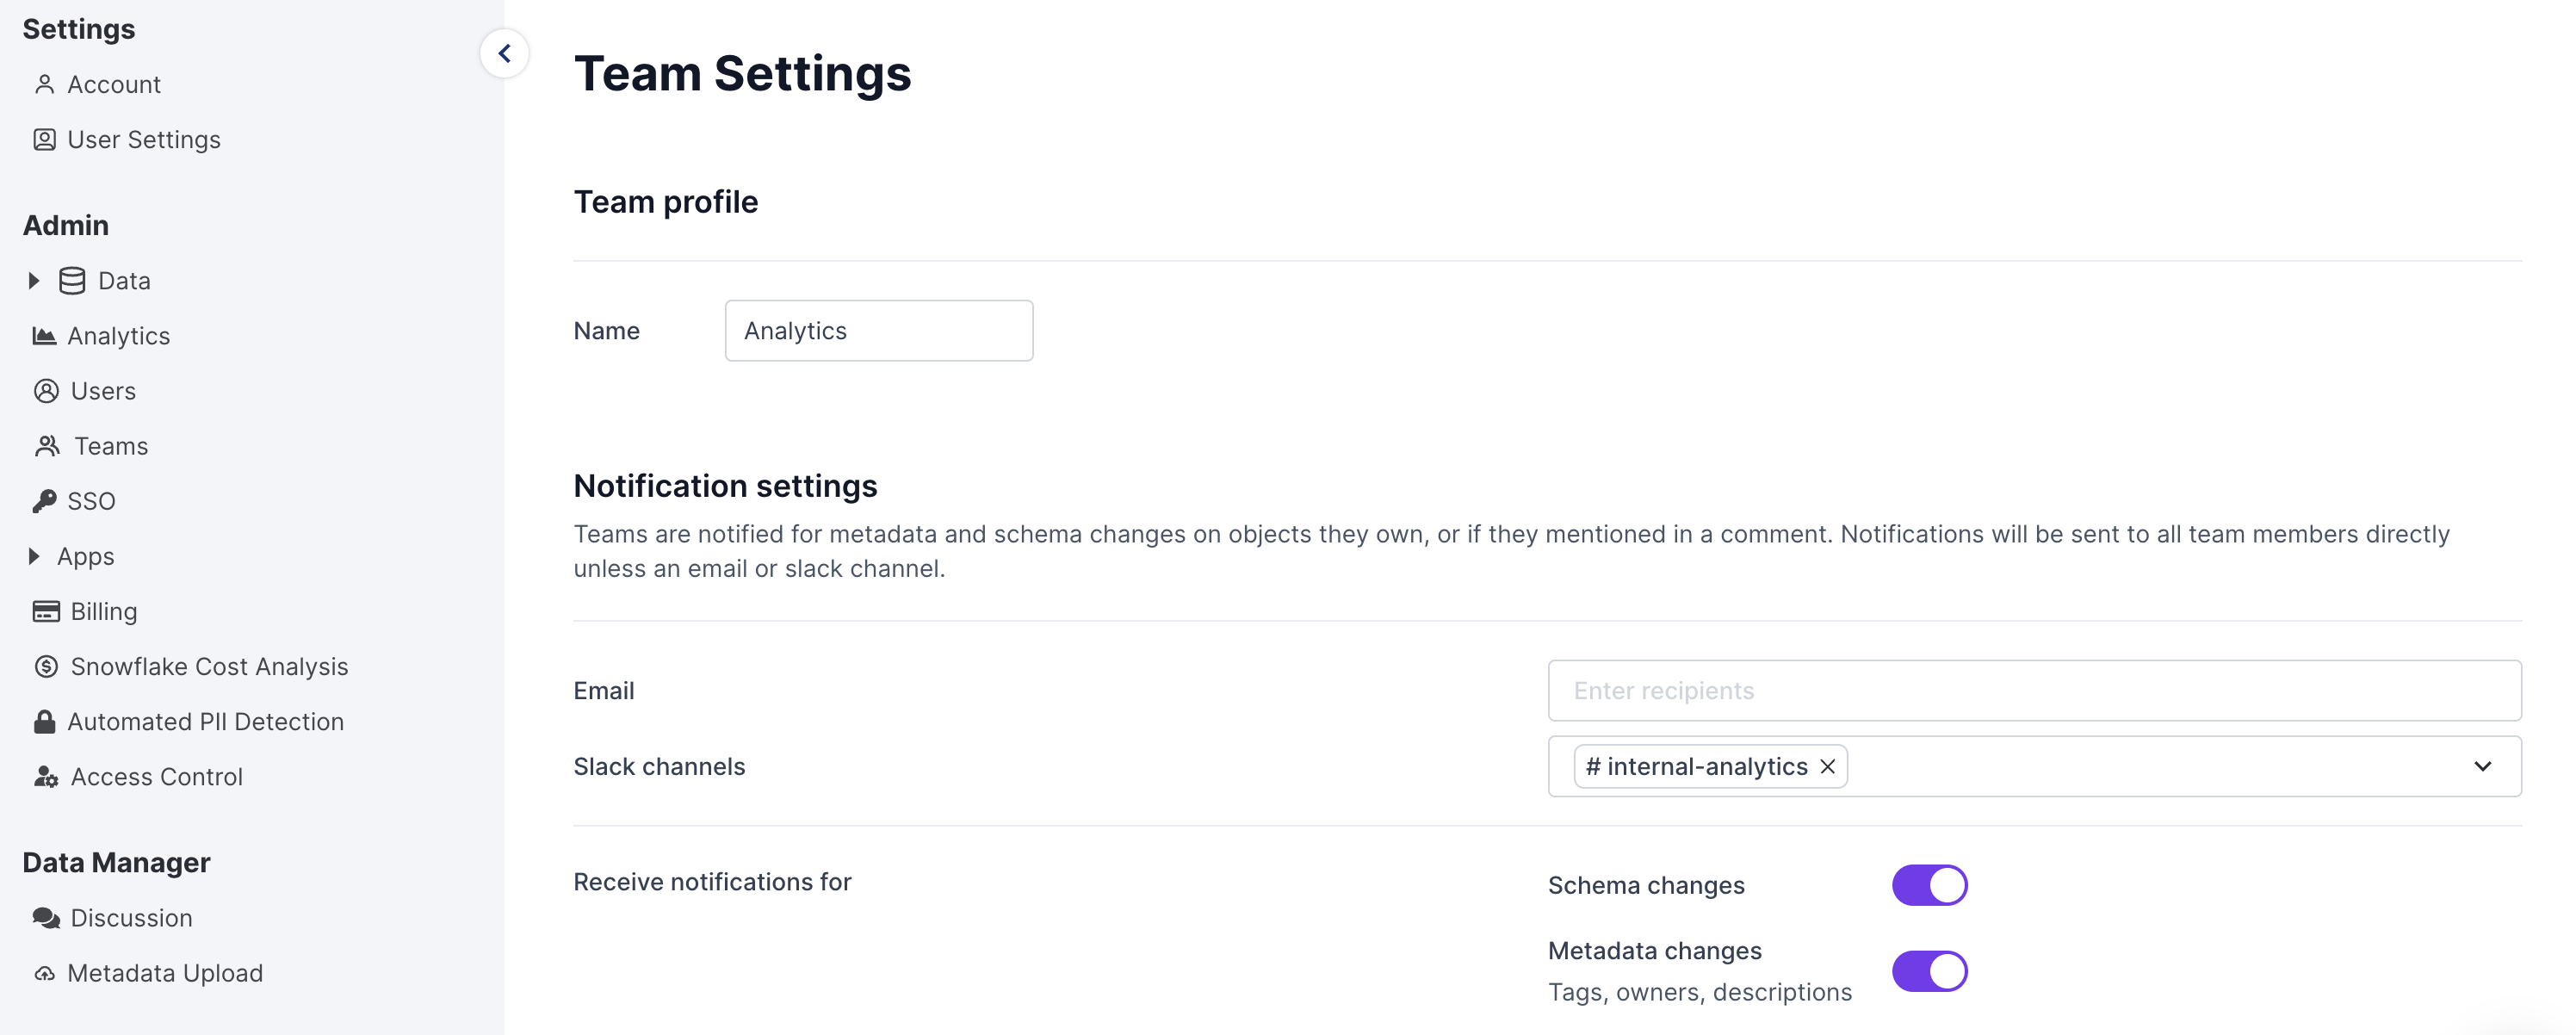The width and height of the screenshot is (2576, 1035).
Task: Remove the internal-analytics Slack channel tag
Action: coord(1827,766)
